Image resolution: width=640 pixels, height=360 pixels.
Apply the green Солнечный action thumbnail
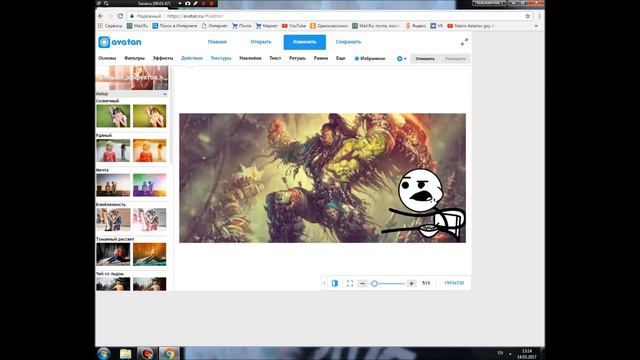(113, 116)
